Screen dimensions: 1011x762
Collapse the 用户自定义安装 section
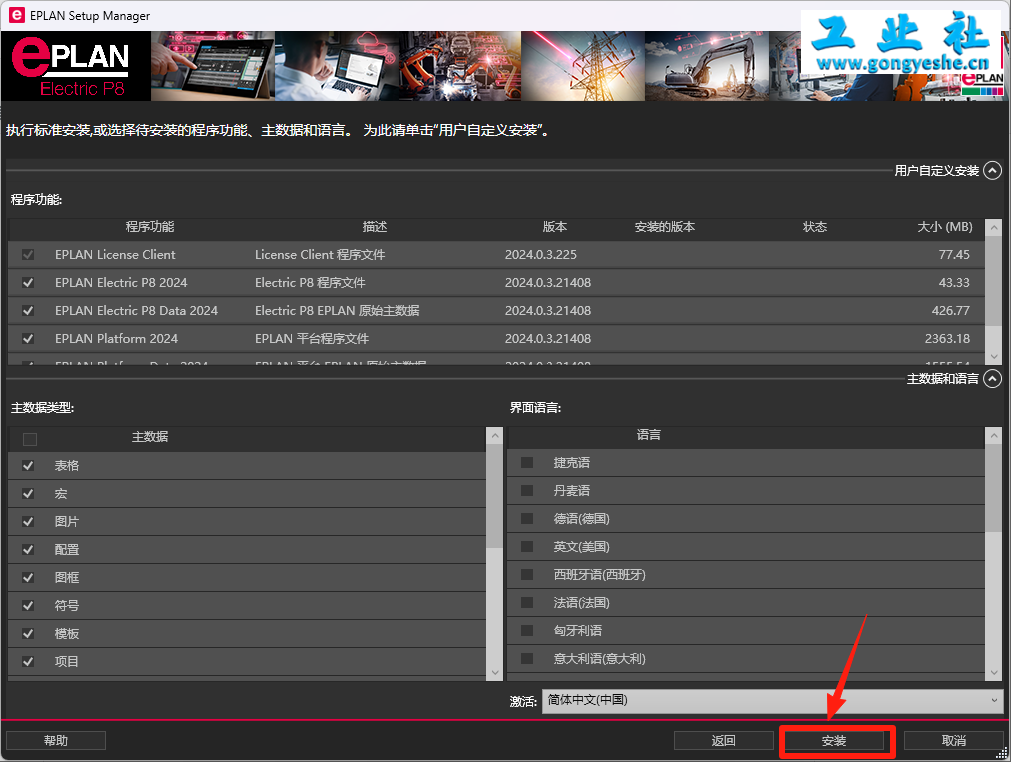click(992, 170)
